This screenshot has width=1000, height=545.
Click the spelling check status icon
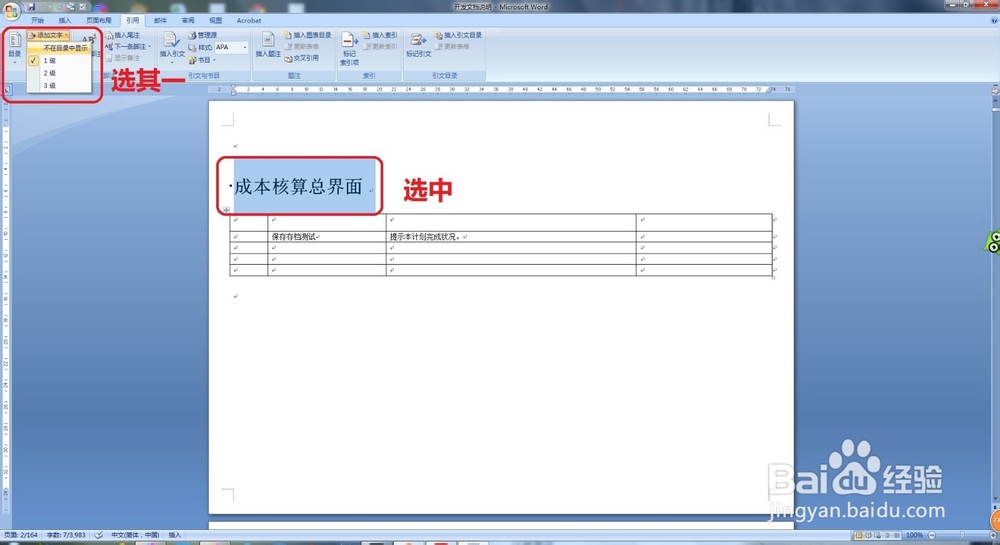click(99, 535)
